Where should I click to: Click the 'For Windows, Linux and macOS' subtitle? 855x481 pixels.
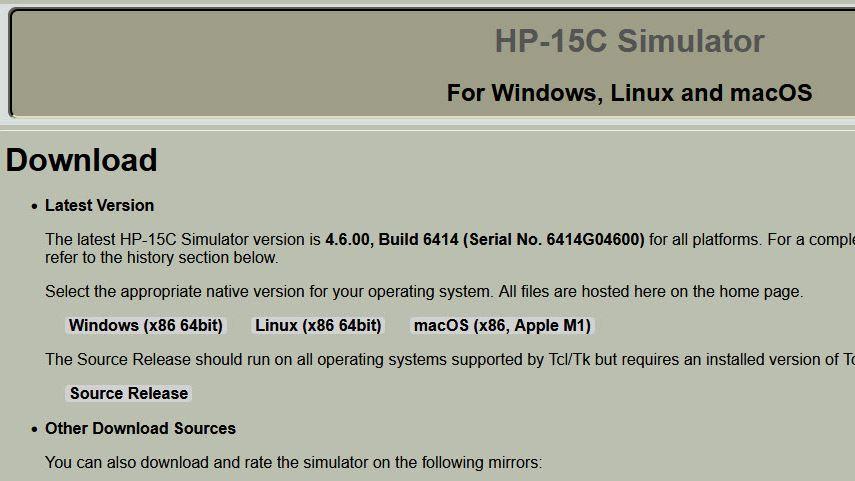click(x=629, y=93)
